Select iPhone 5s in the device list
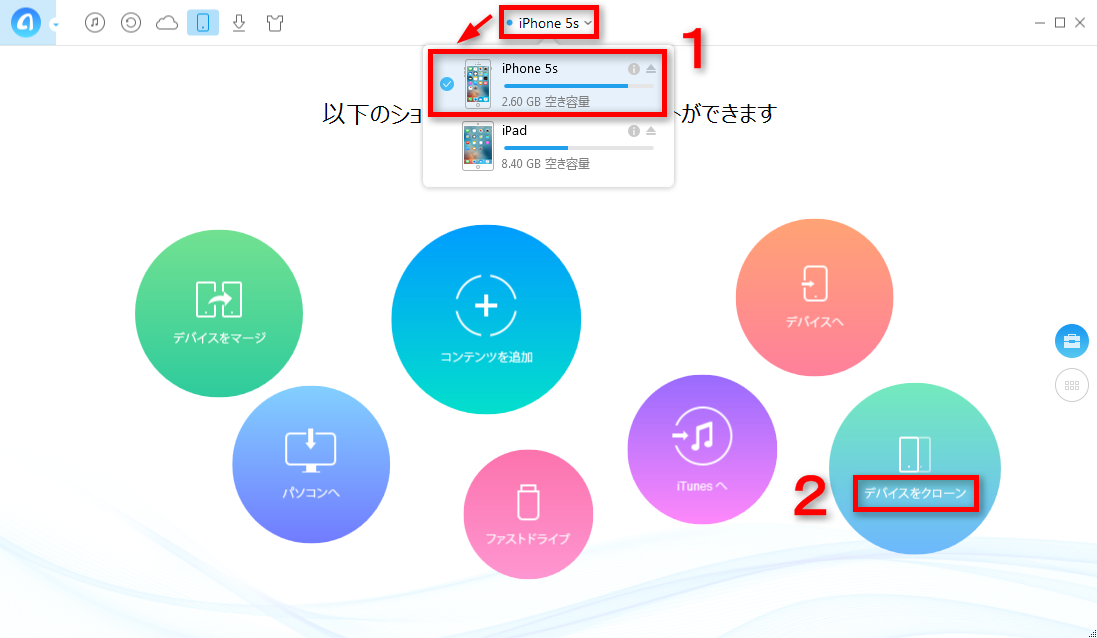The width and height of the screenshot is (1097, 638). click(547, 84)
